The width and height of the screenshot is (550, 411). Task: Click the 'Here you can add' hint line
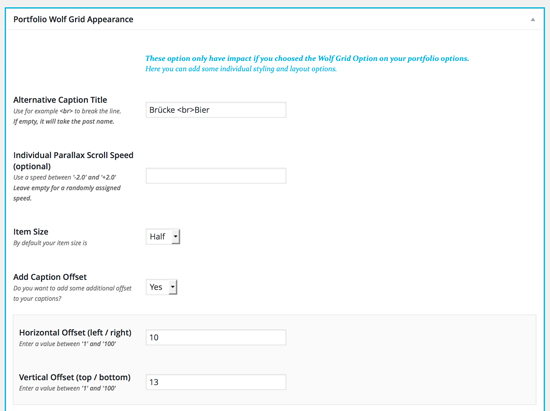[x=241, y=69]
